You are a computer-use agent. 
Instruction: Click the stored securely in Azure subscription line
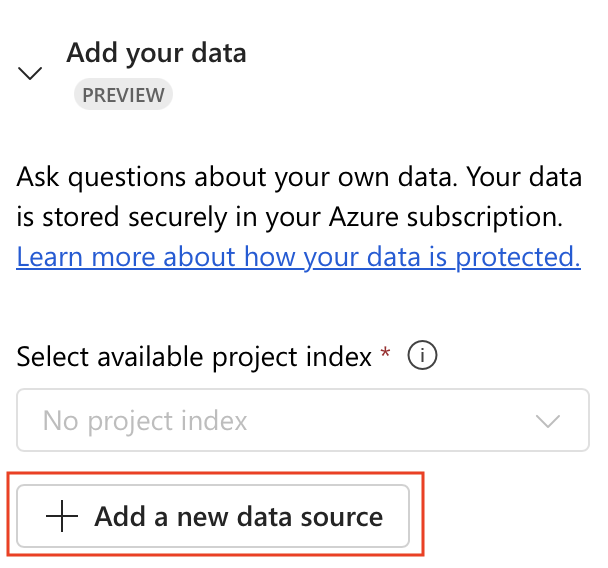pos(289,218)
